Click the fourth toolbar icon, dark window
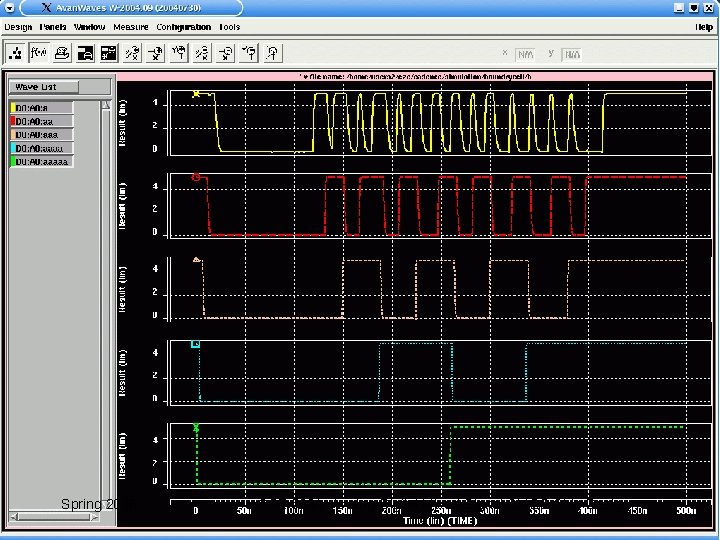Screen dimensions: 720x540 86,52
